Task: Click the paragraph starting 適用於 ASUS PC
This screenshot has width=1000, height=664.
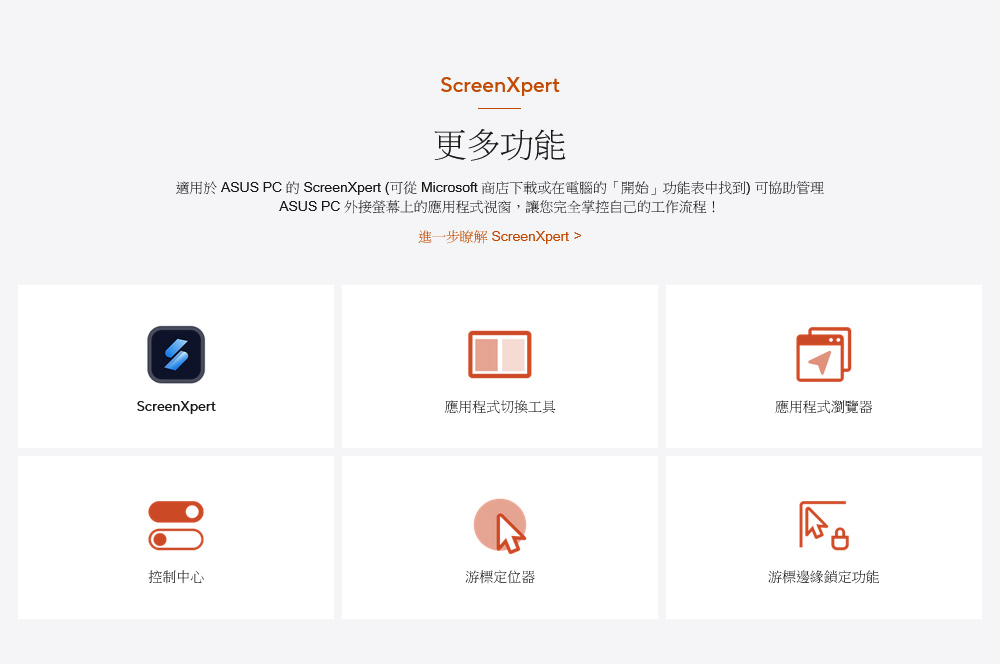Action: point(499,197)
